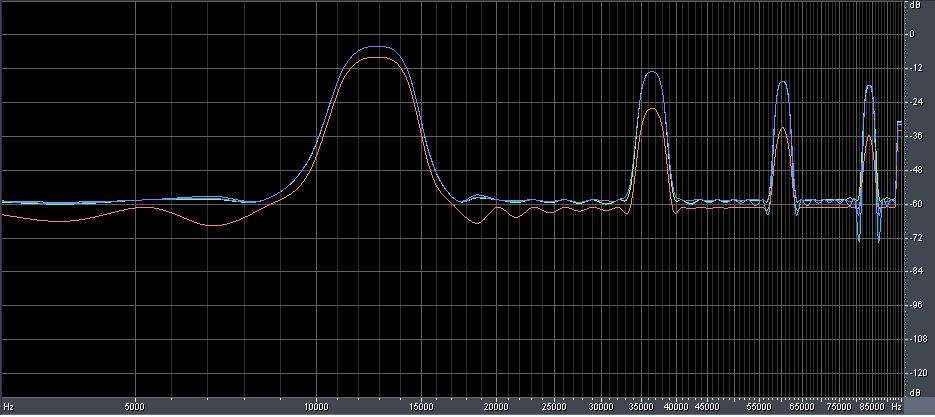Click the 75000 frequency axis label
The image size is (935, 417).
coord(840,406)
